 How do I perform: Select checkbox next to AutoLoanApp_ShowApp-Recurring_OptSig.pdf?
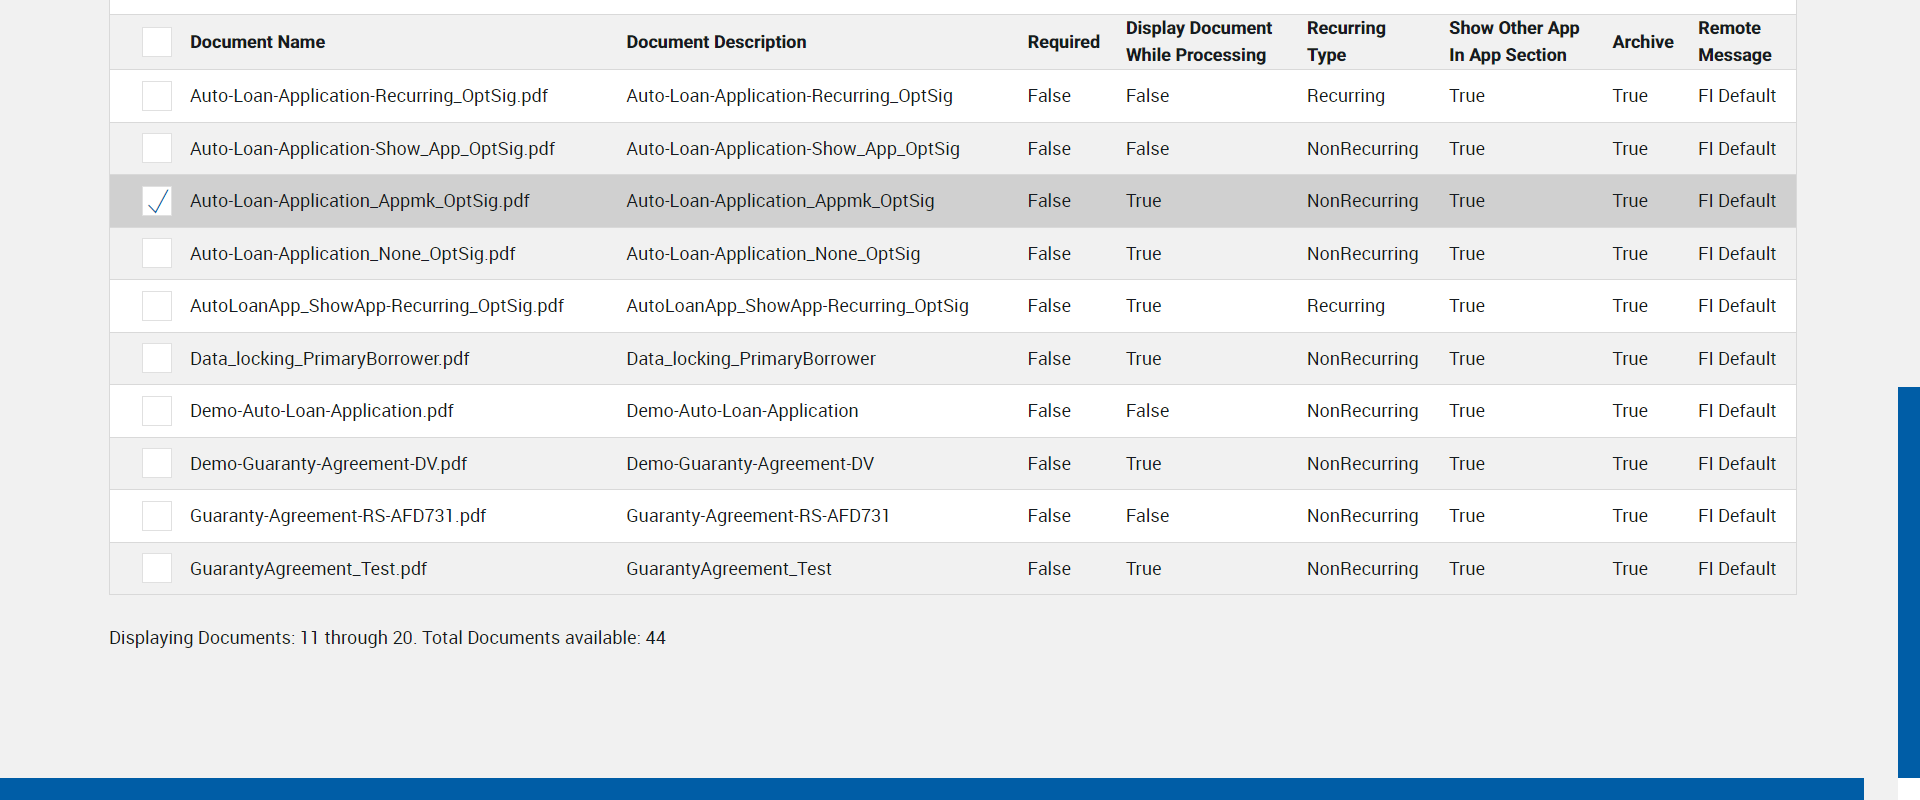coord(157,306)
